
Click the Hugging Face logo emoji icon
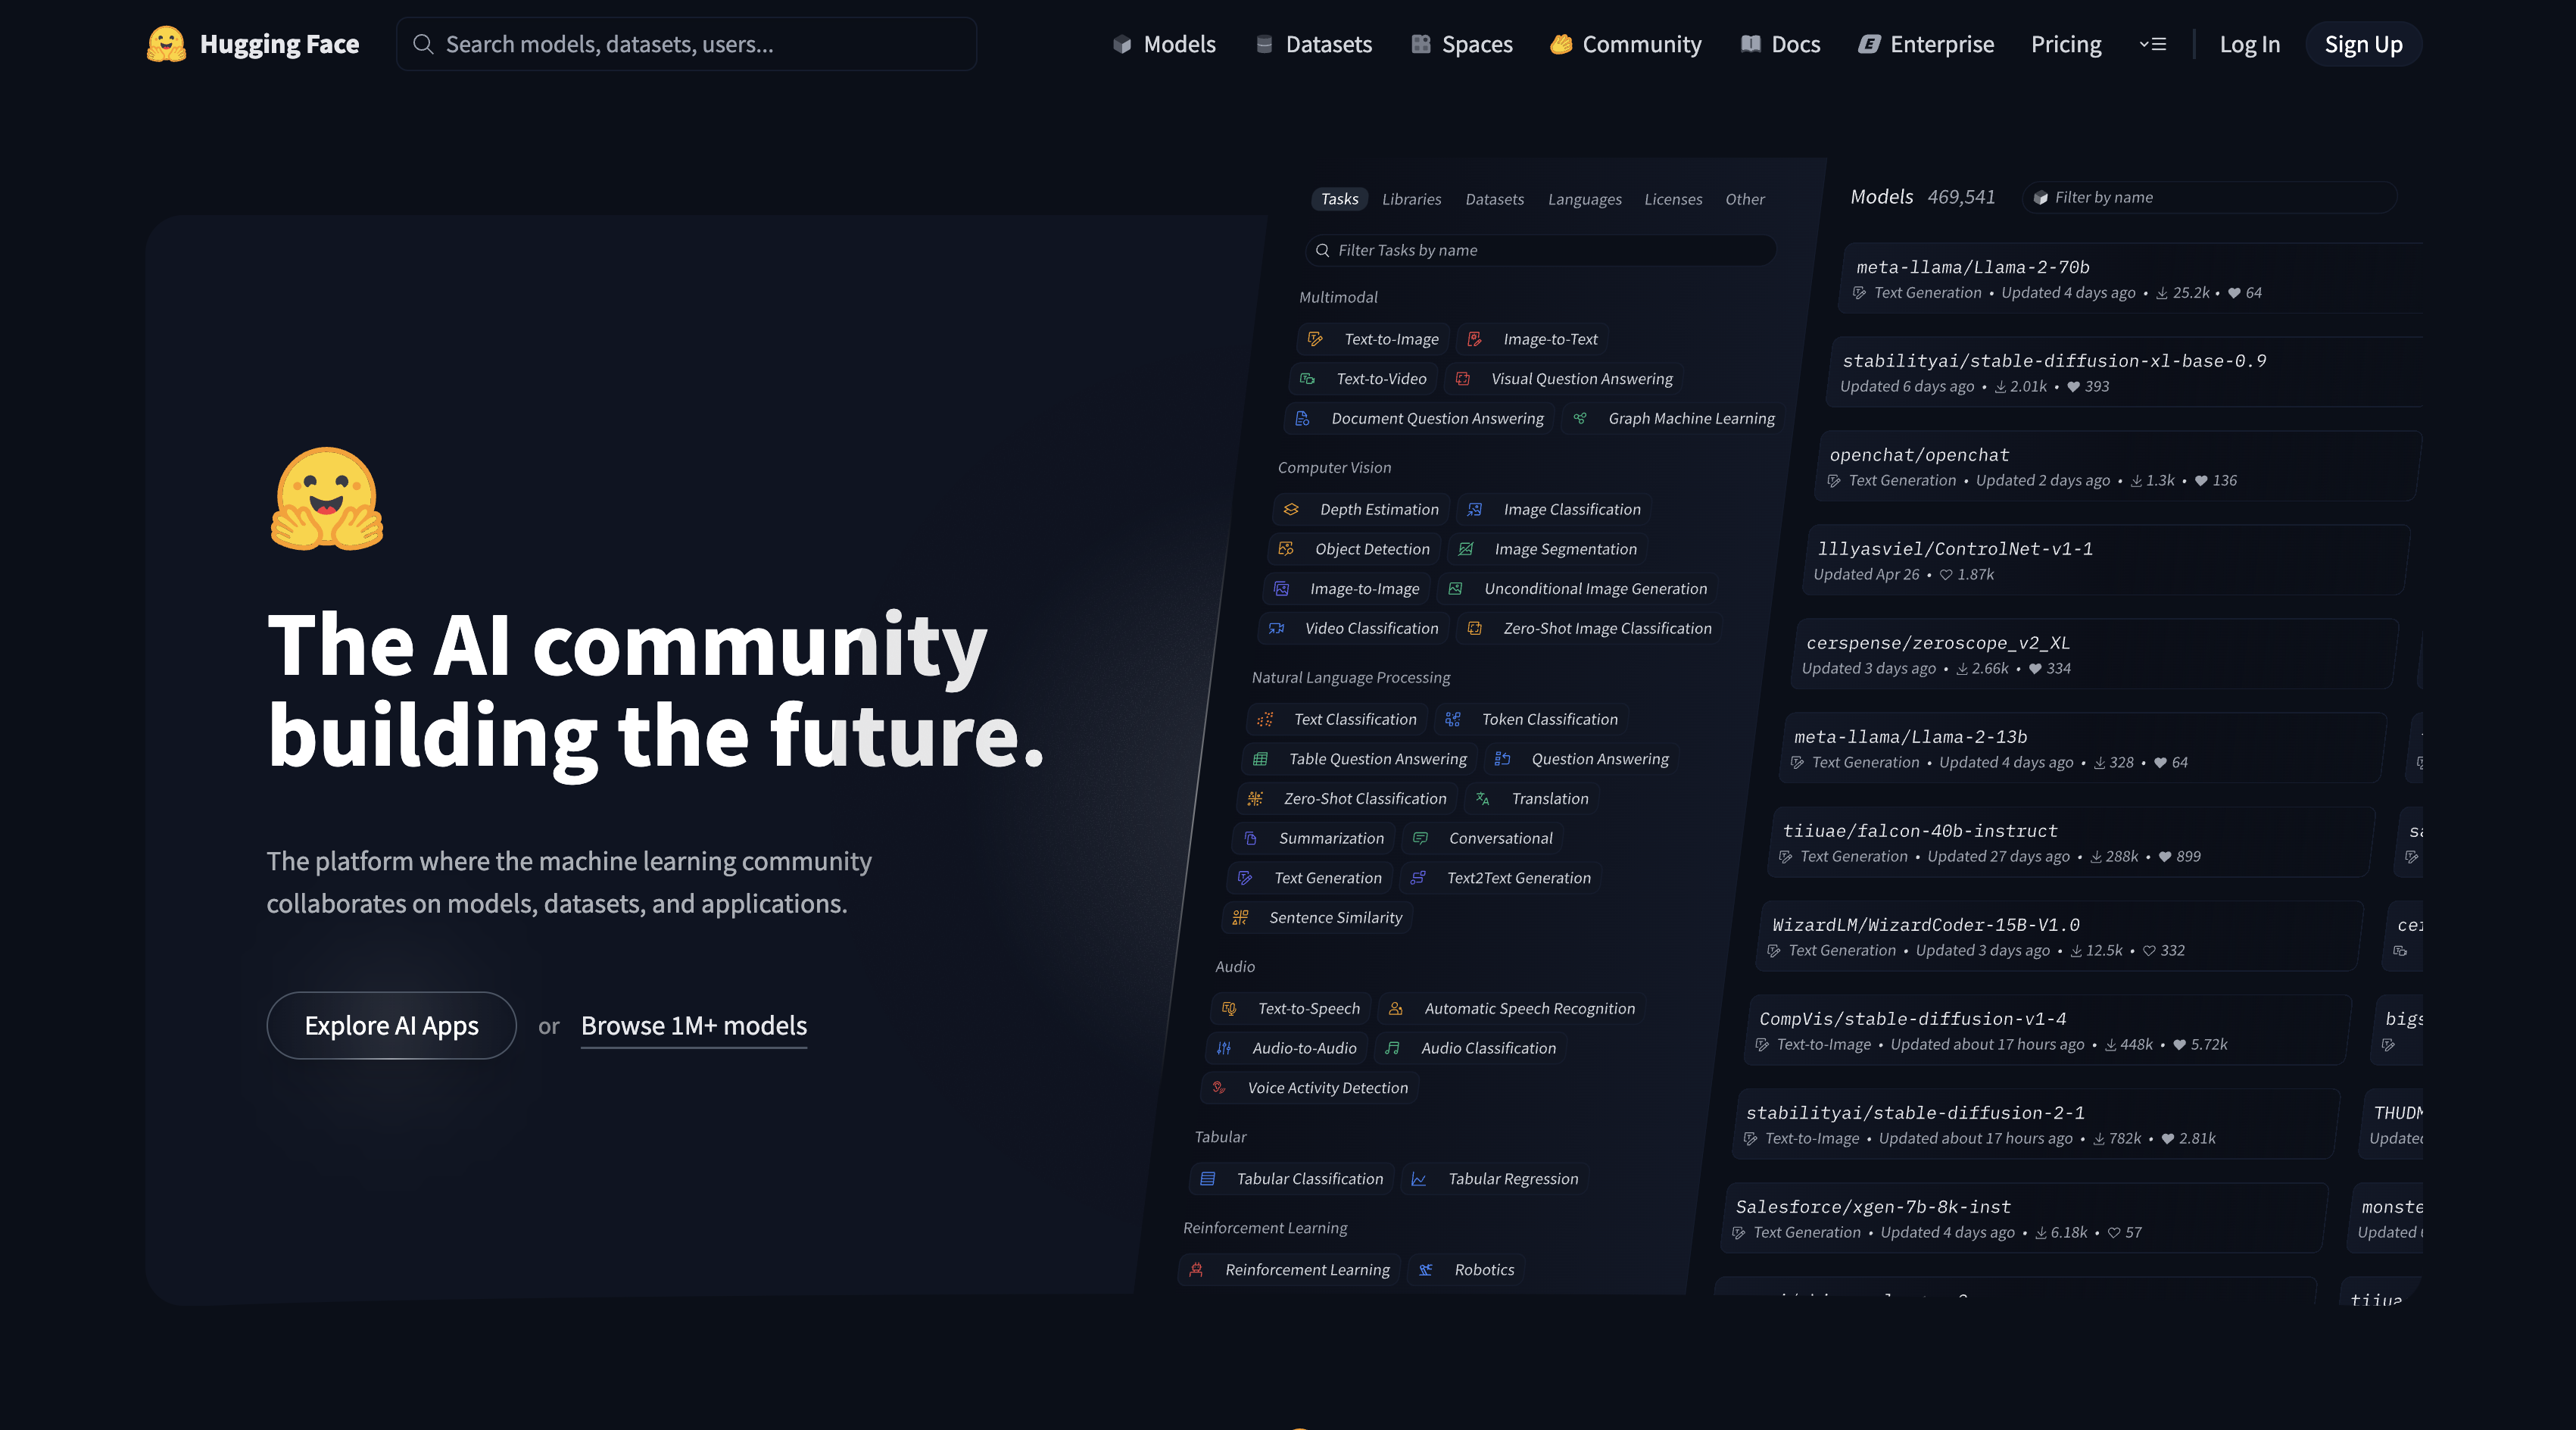(166, 44)
